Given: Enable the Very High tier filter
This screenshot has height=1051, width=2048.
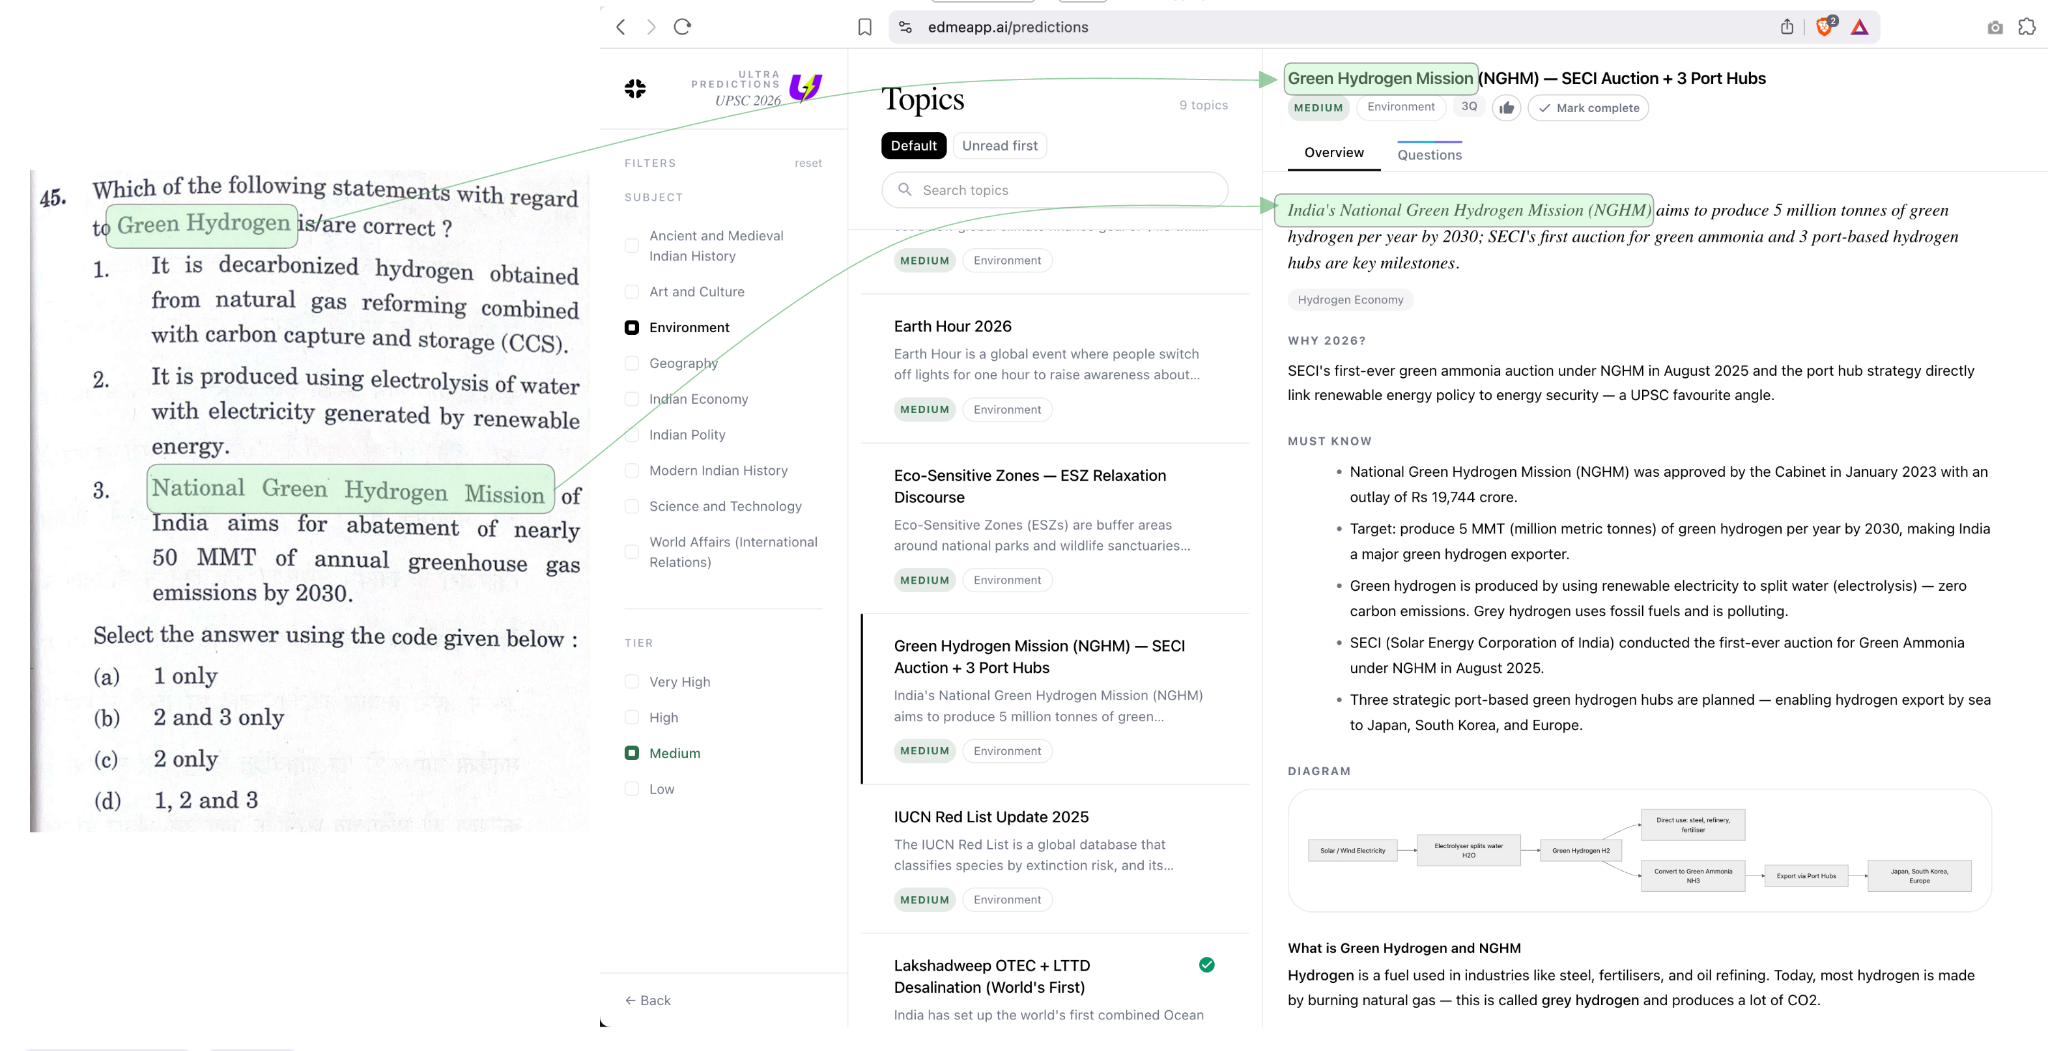Looking at the screenshot, I should coord(632,682).
